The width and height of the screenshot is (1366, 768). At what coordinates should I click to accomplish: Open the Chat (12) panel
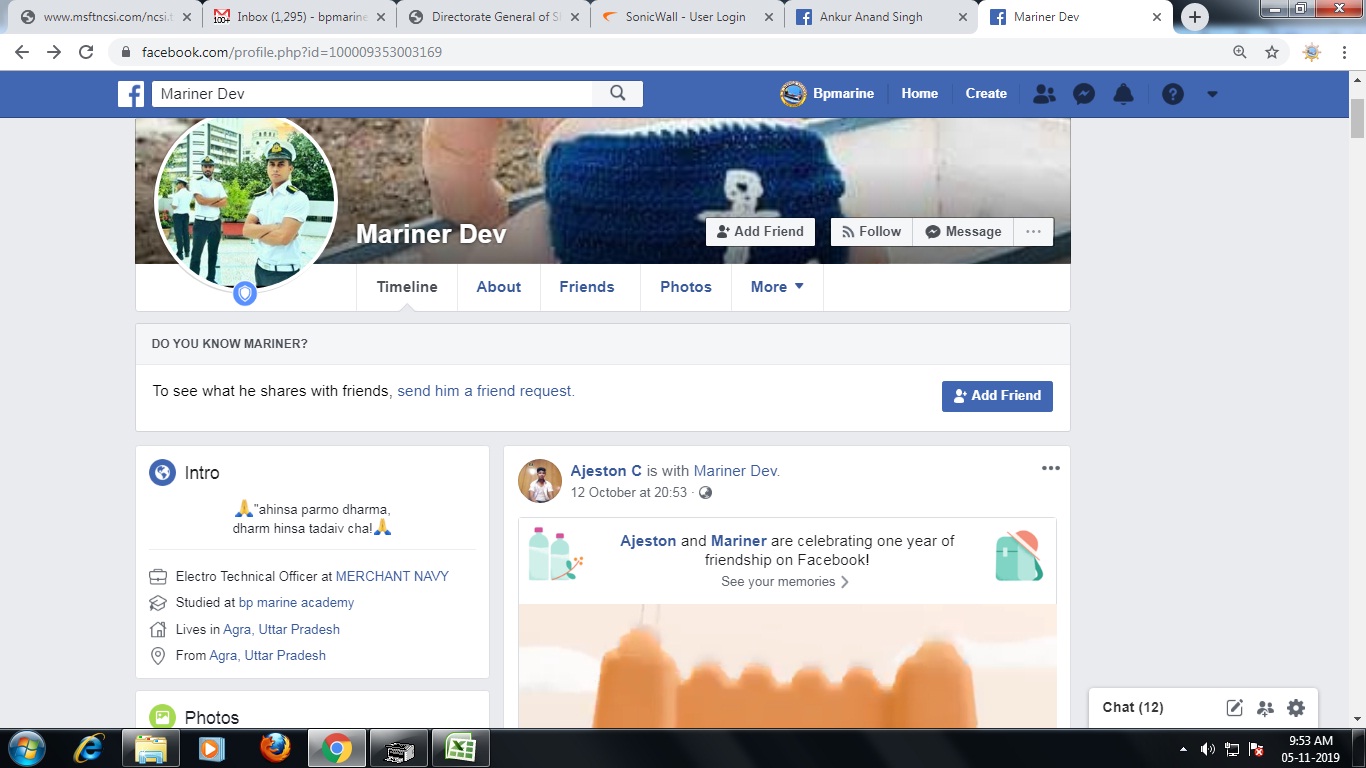pos(1133,707)
